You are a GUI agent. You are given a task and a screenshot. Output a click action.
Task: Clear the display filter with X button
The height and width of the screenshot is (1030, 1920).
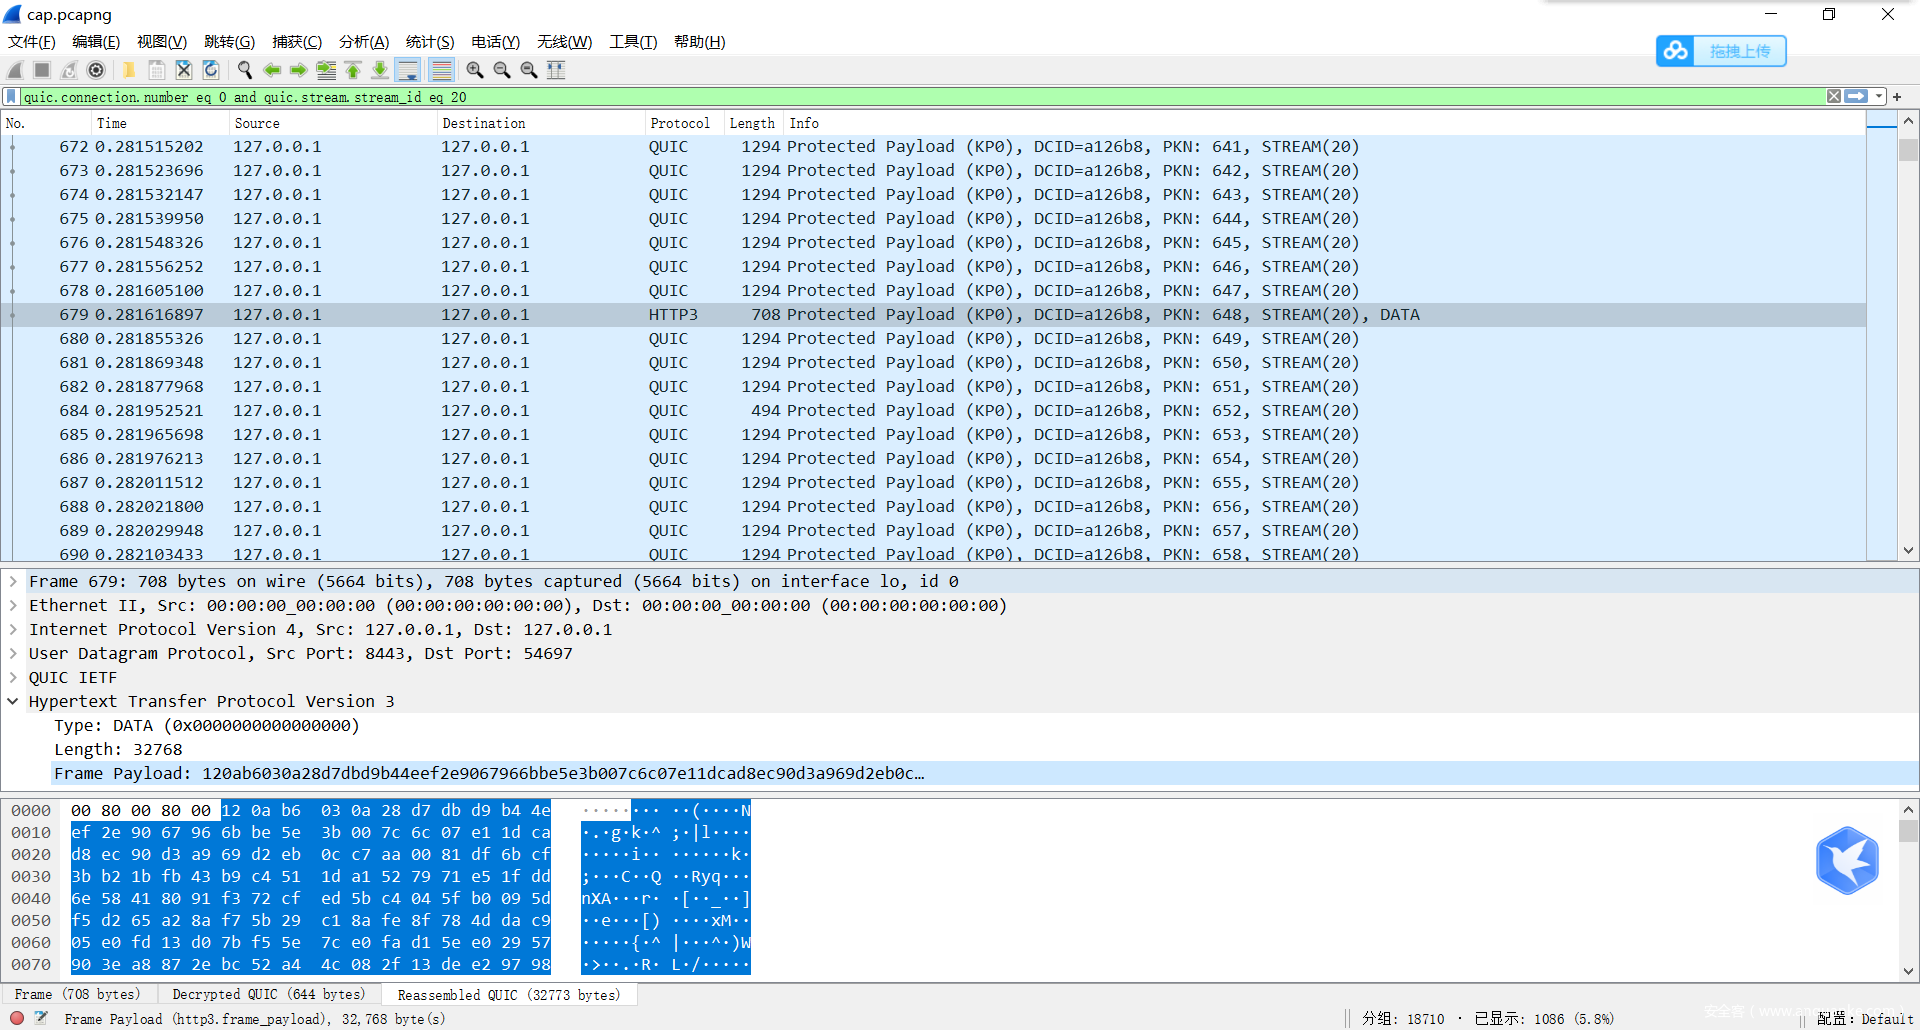coord(1833,97)
